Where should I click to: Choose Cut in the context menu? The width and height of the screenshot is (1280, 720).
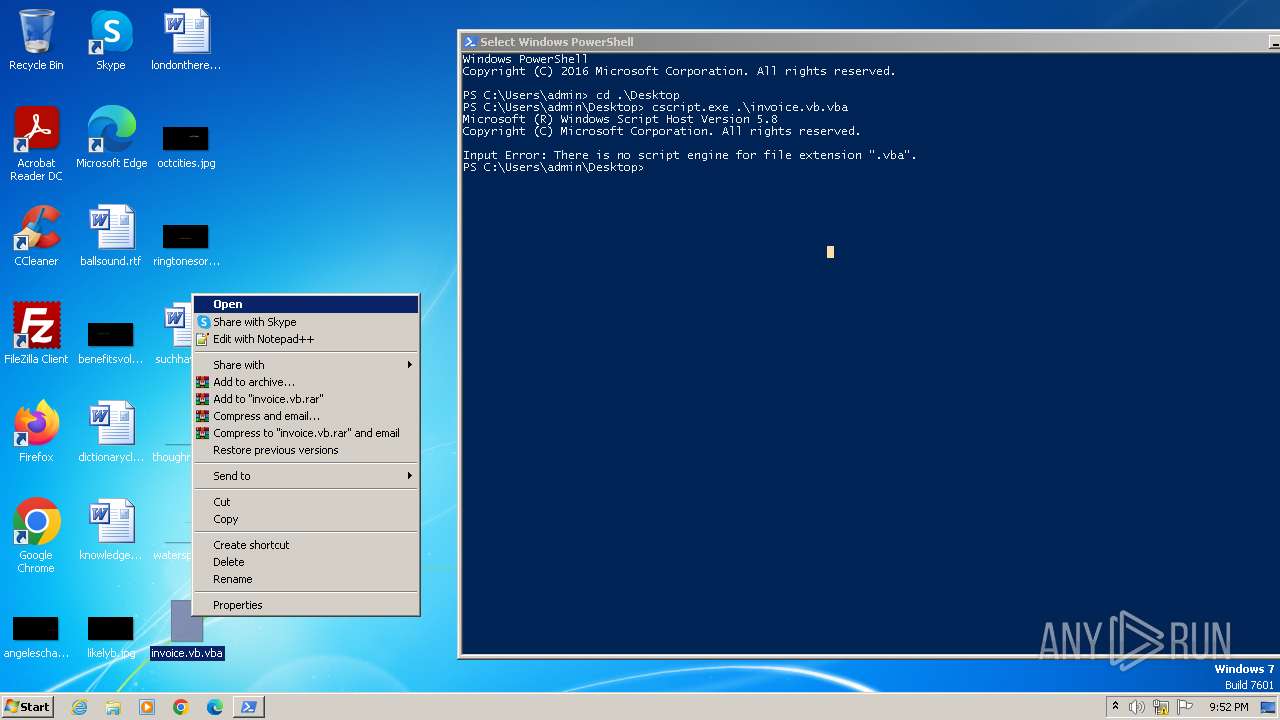point(306,502)
